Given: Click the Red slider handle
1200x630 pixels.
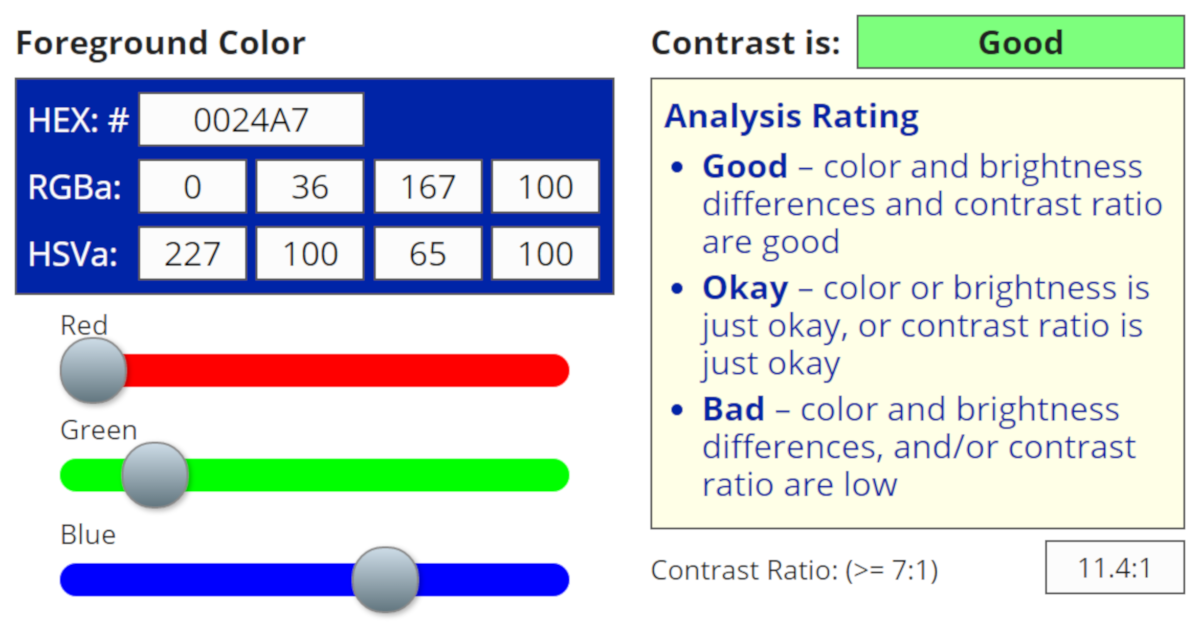Looking at the screenshot, I should [93, 371].
